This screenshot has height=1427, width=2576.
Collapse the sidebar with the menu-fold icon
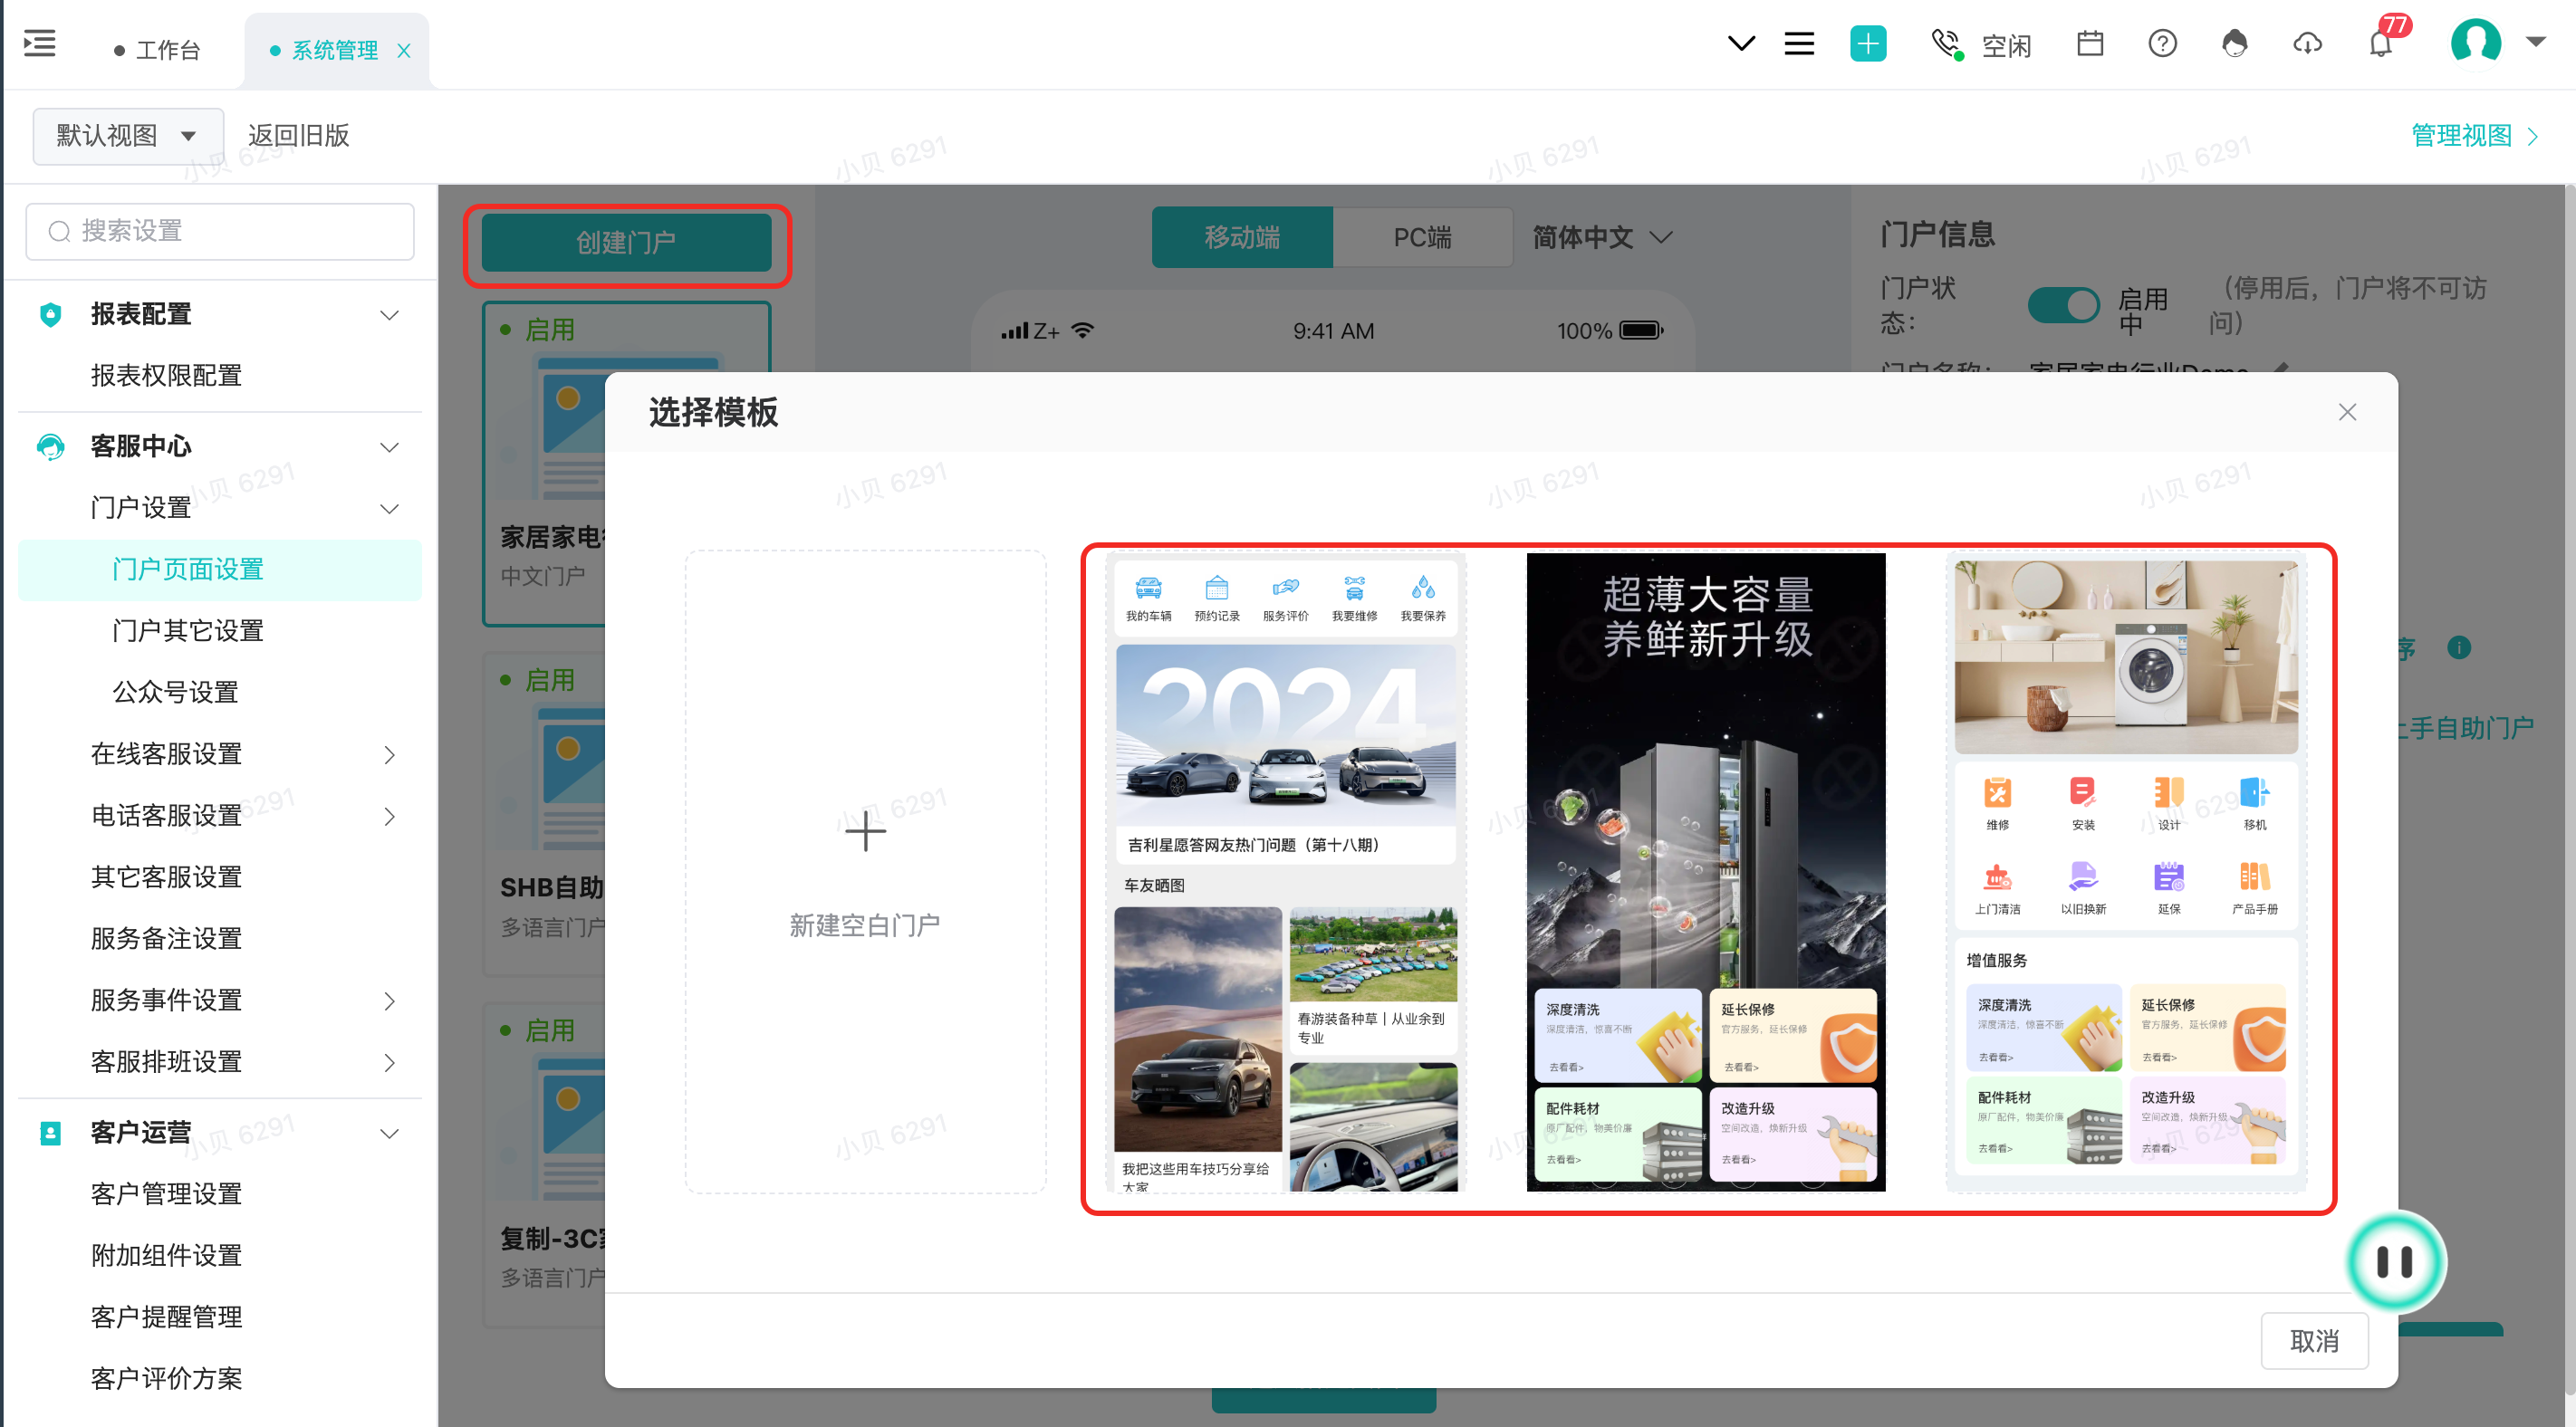click(x=40, y=44)
